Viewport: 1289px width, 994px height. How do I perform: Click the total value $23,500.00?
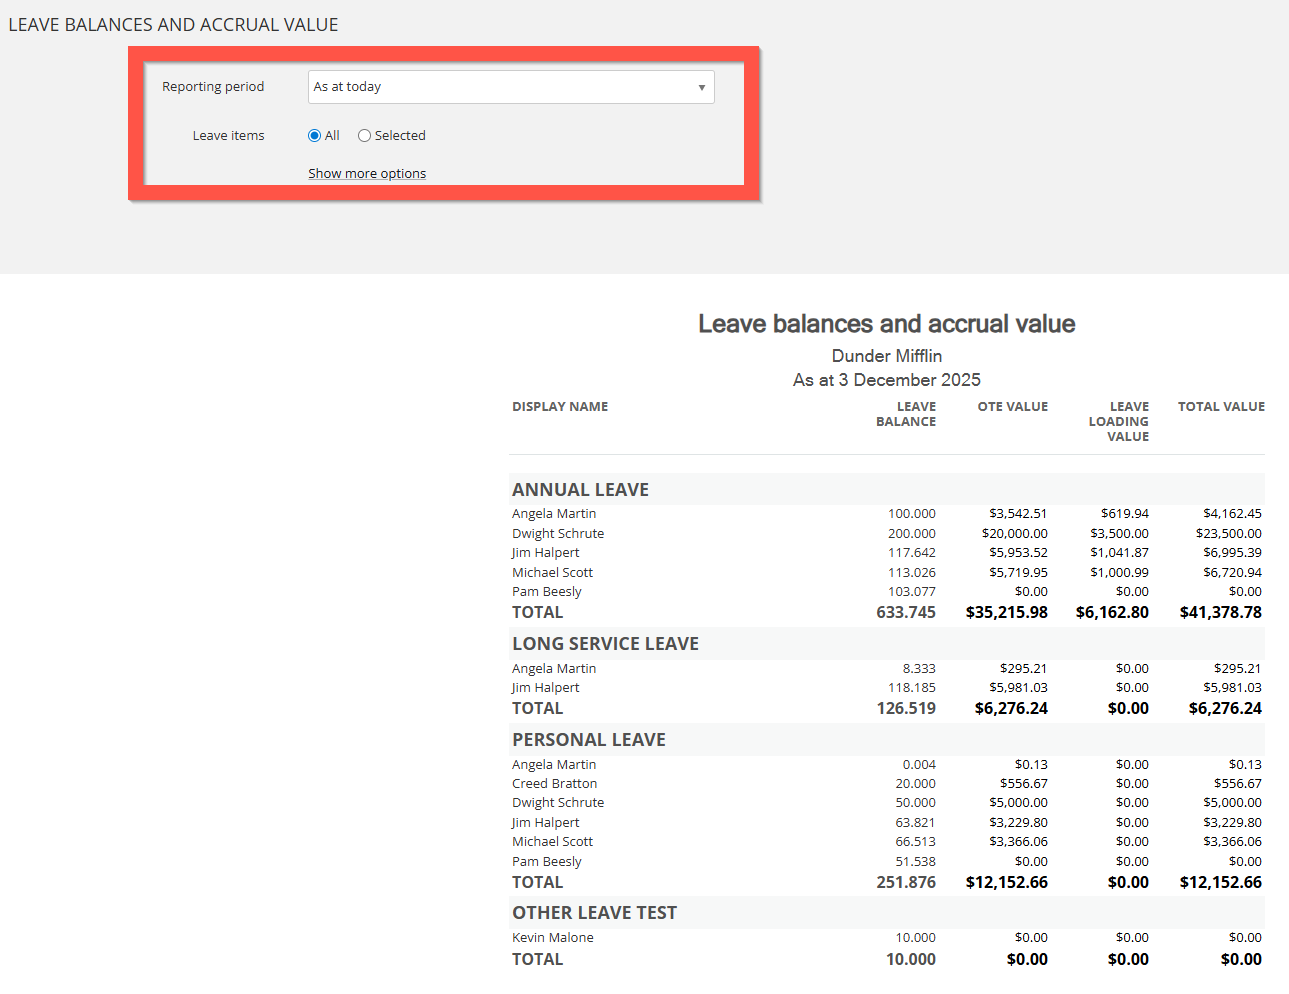pos(1228,534)
